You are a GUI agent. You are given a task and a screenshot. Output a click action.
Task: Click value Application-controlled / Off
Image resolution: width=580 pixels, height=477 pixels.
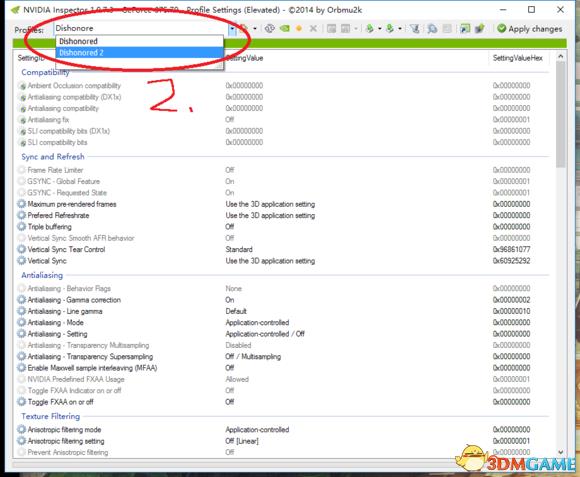tap(265, 334)
